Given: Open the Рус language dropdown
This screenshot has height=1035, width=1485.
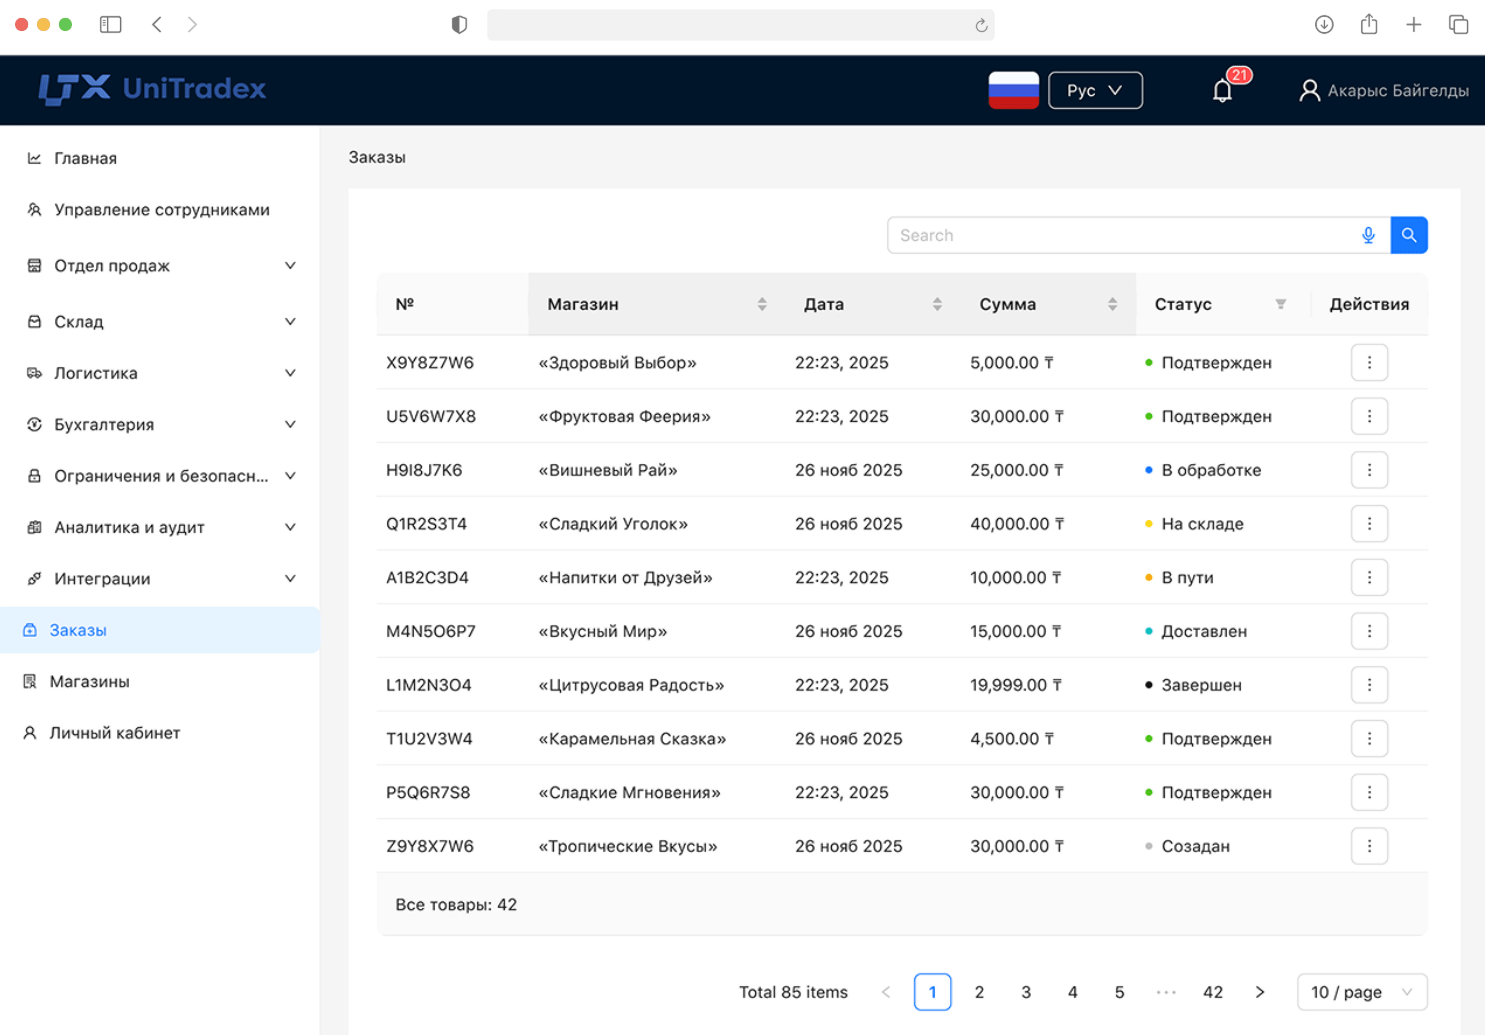Looking at the screenshot, I should coord(1094,90).
